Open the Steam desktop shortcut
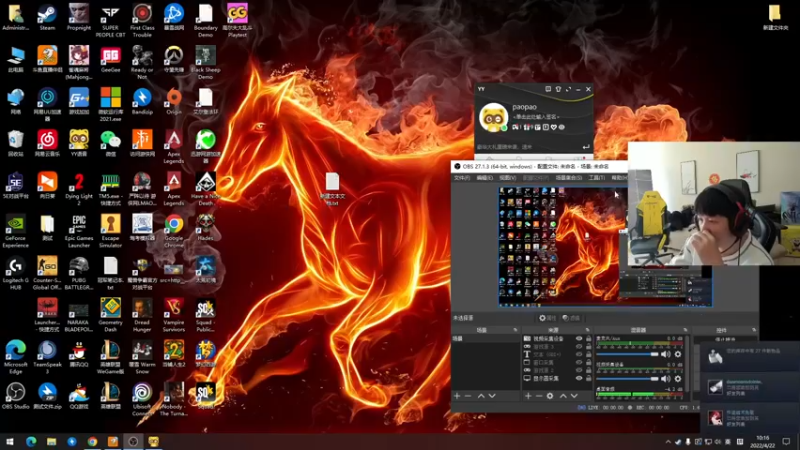 (x=47, y=17)
